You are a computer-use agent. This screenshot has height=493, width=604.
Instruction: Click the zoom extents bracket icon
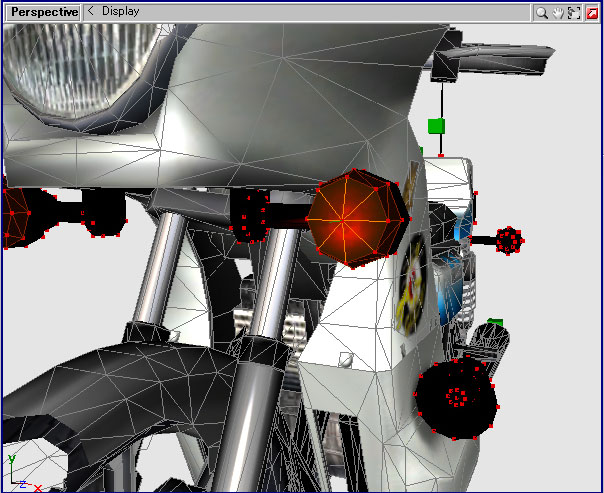(574, 13)
